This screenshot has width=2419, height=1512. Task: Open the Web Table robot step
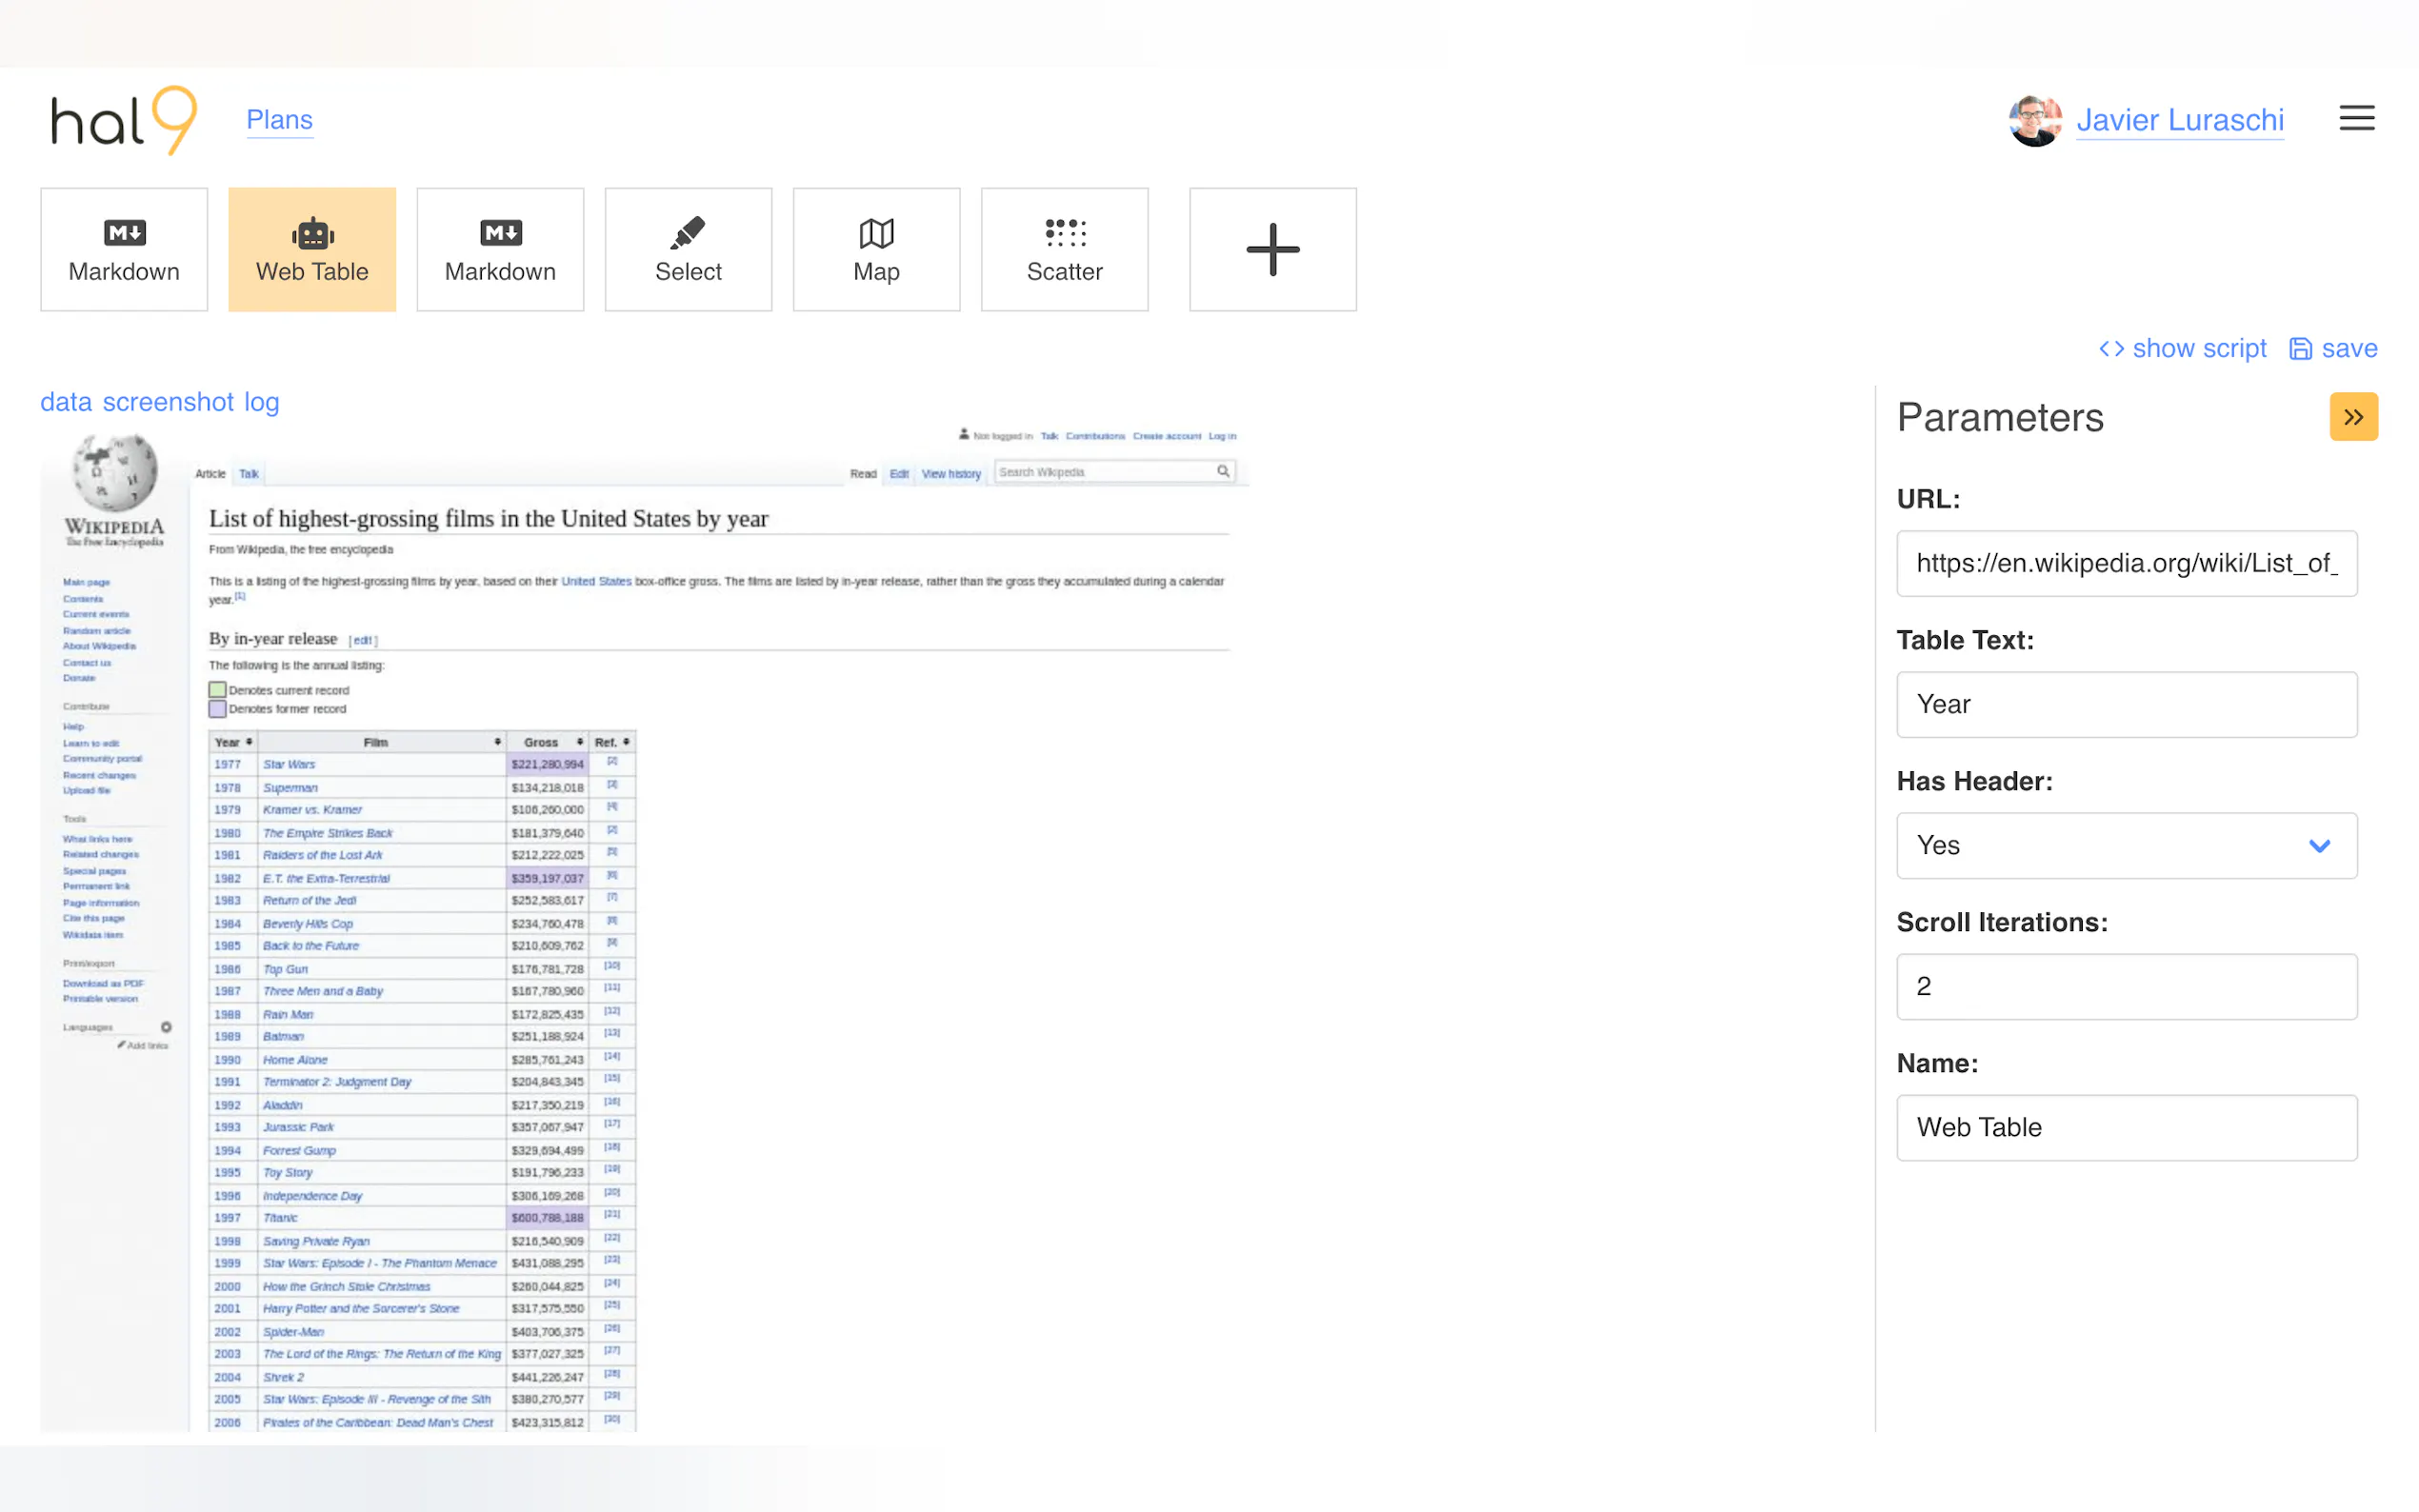pyautogui.click(x=312, y=250)
